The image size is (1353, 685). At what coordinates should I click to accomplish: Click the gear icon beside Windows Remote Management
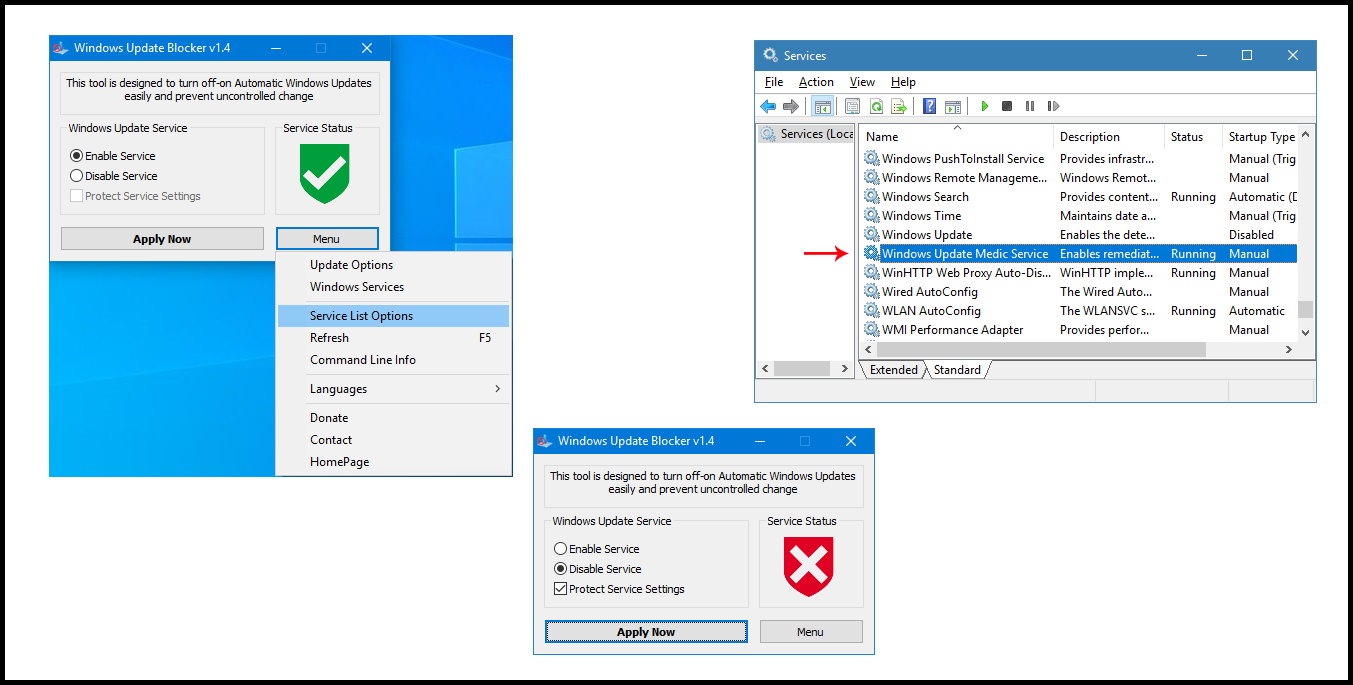point(871,177)
